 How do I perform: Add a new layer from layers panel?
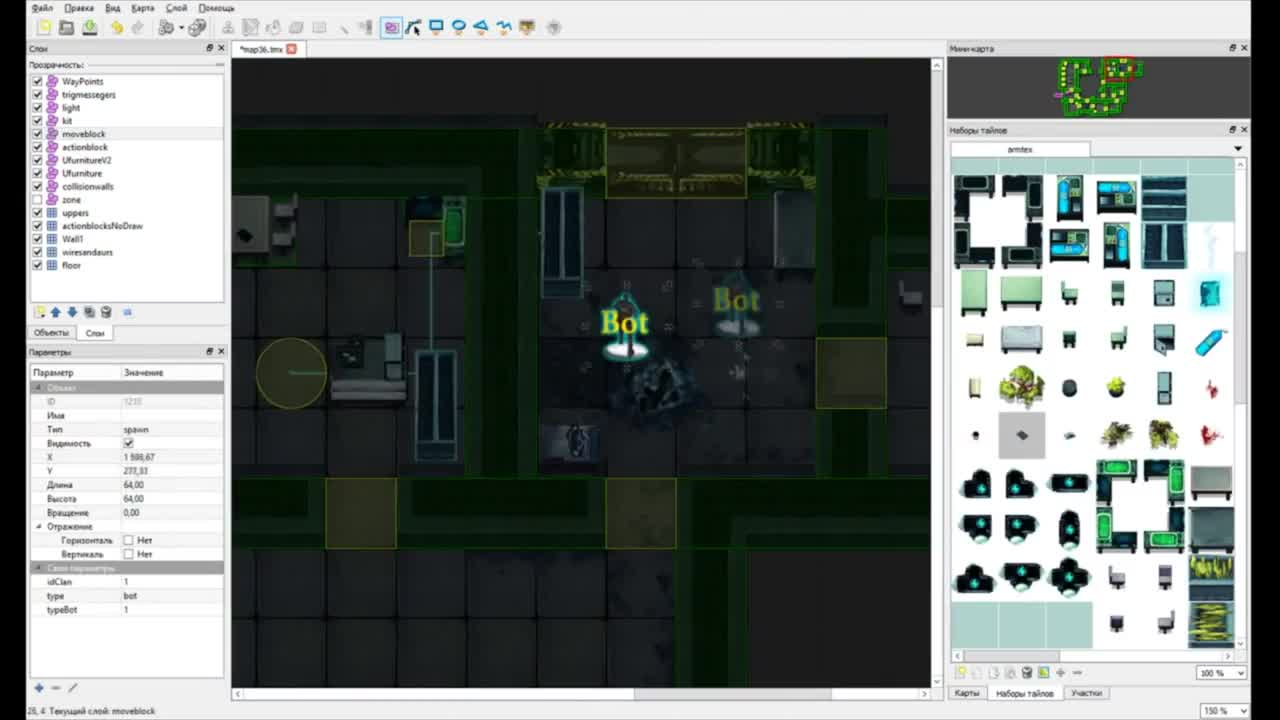(39, 312)
